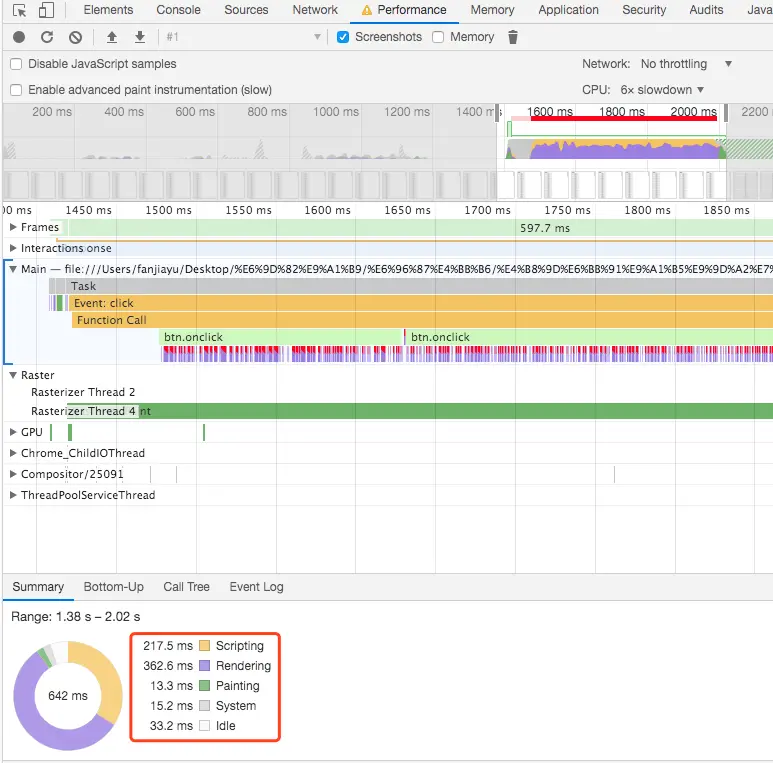Expand the Frames track
The width and height of the screenshot is (773, 763).
(13, 227)
